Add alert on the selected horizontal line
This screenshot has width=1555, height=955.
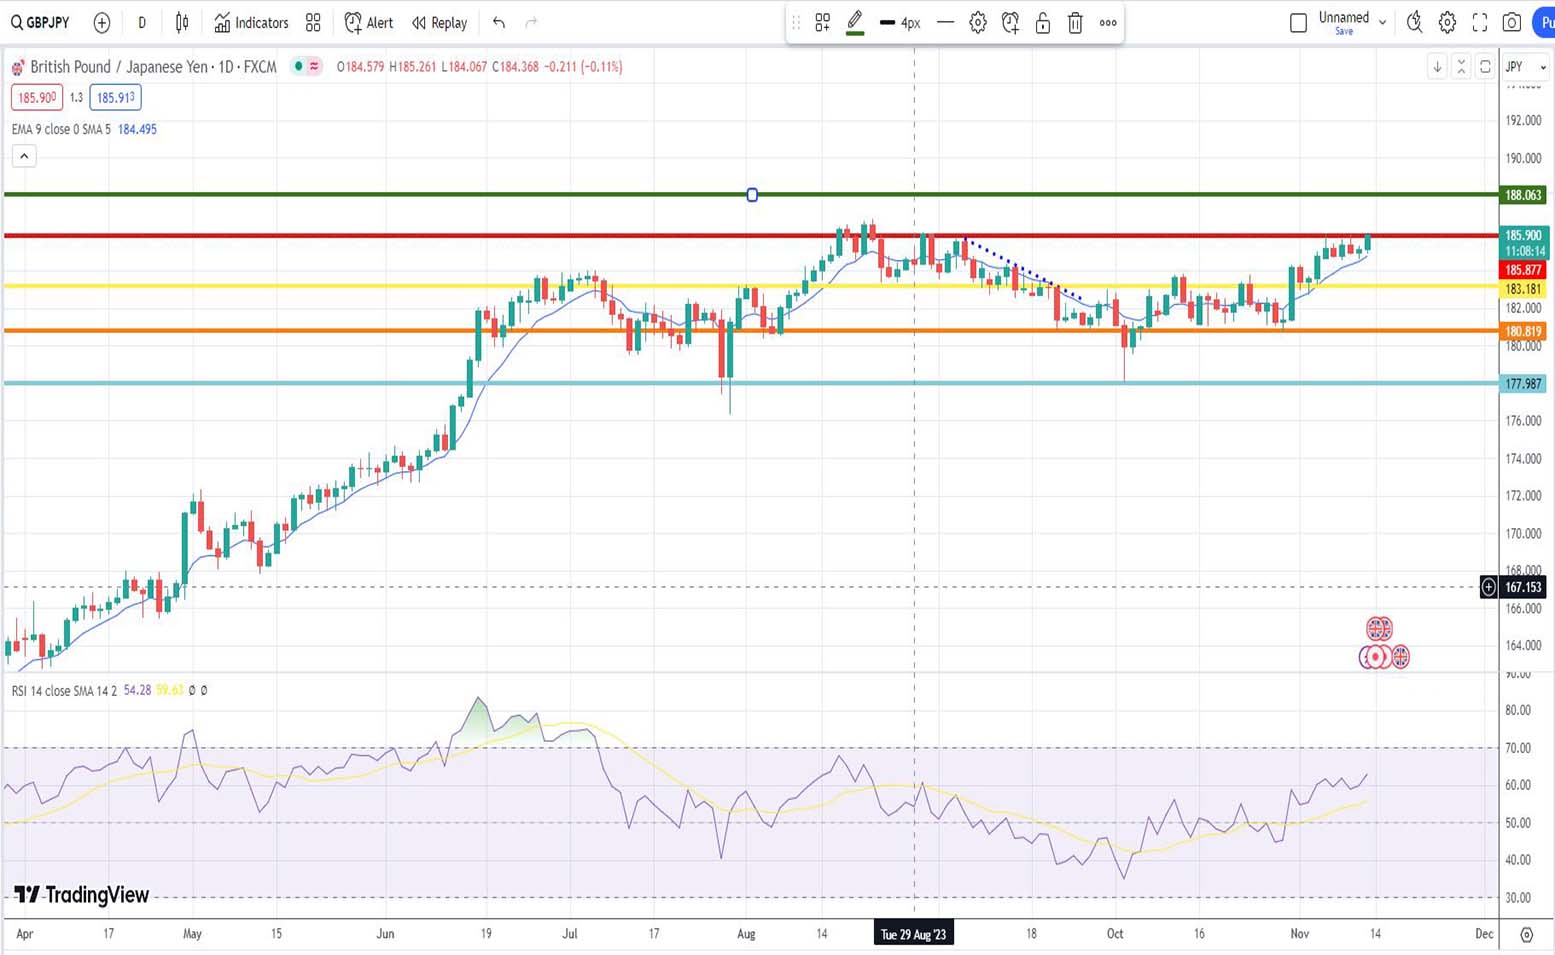[1010, 23]
